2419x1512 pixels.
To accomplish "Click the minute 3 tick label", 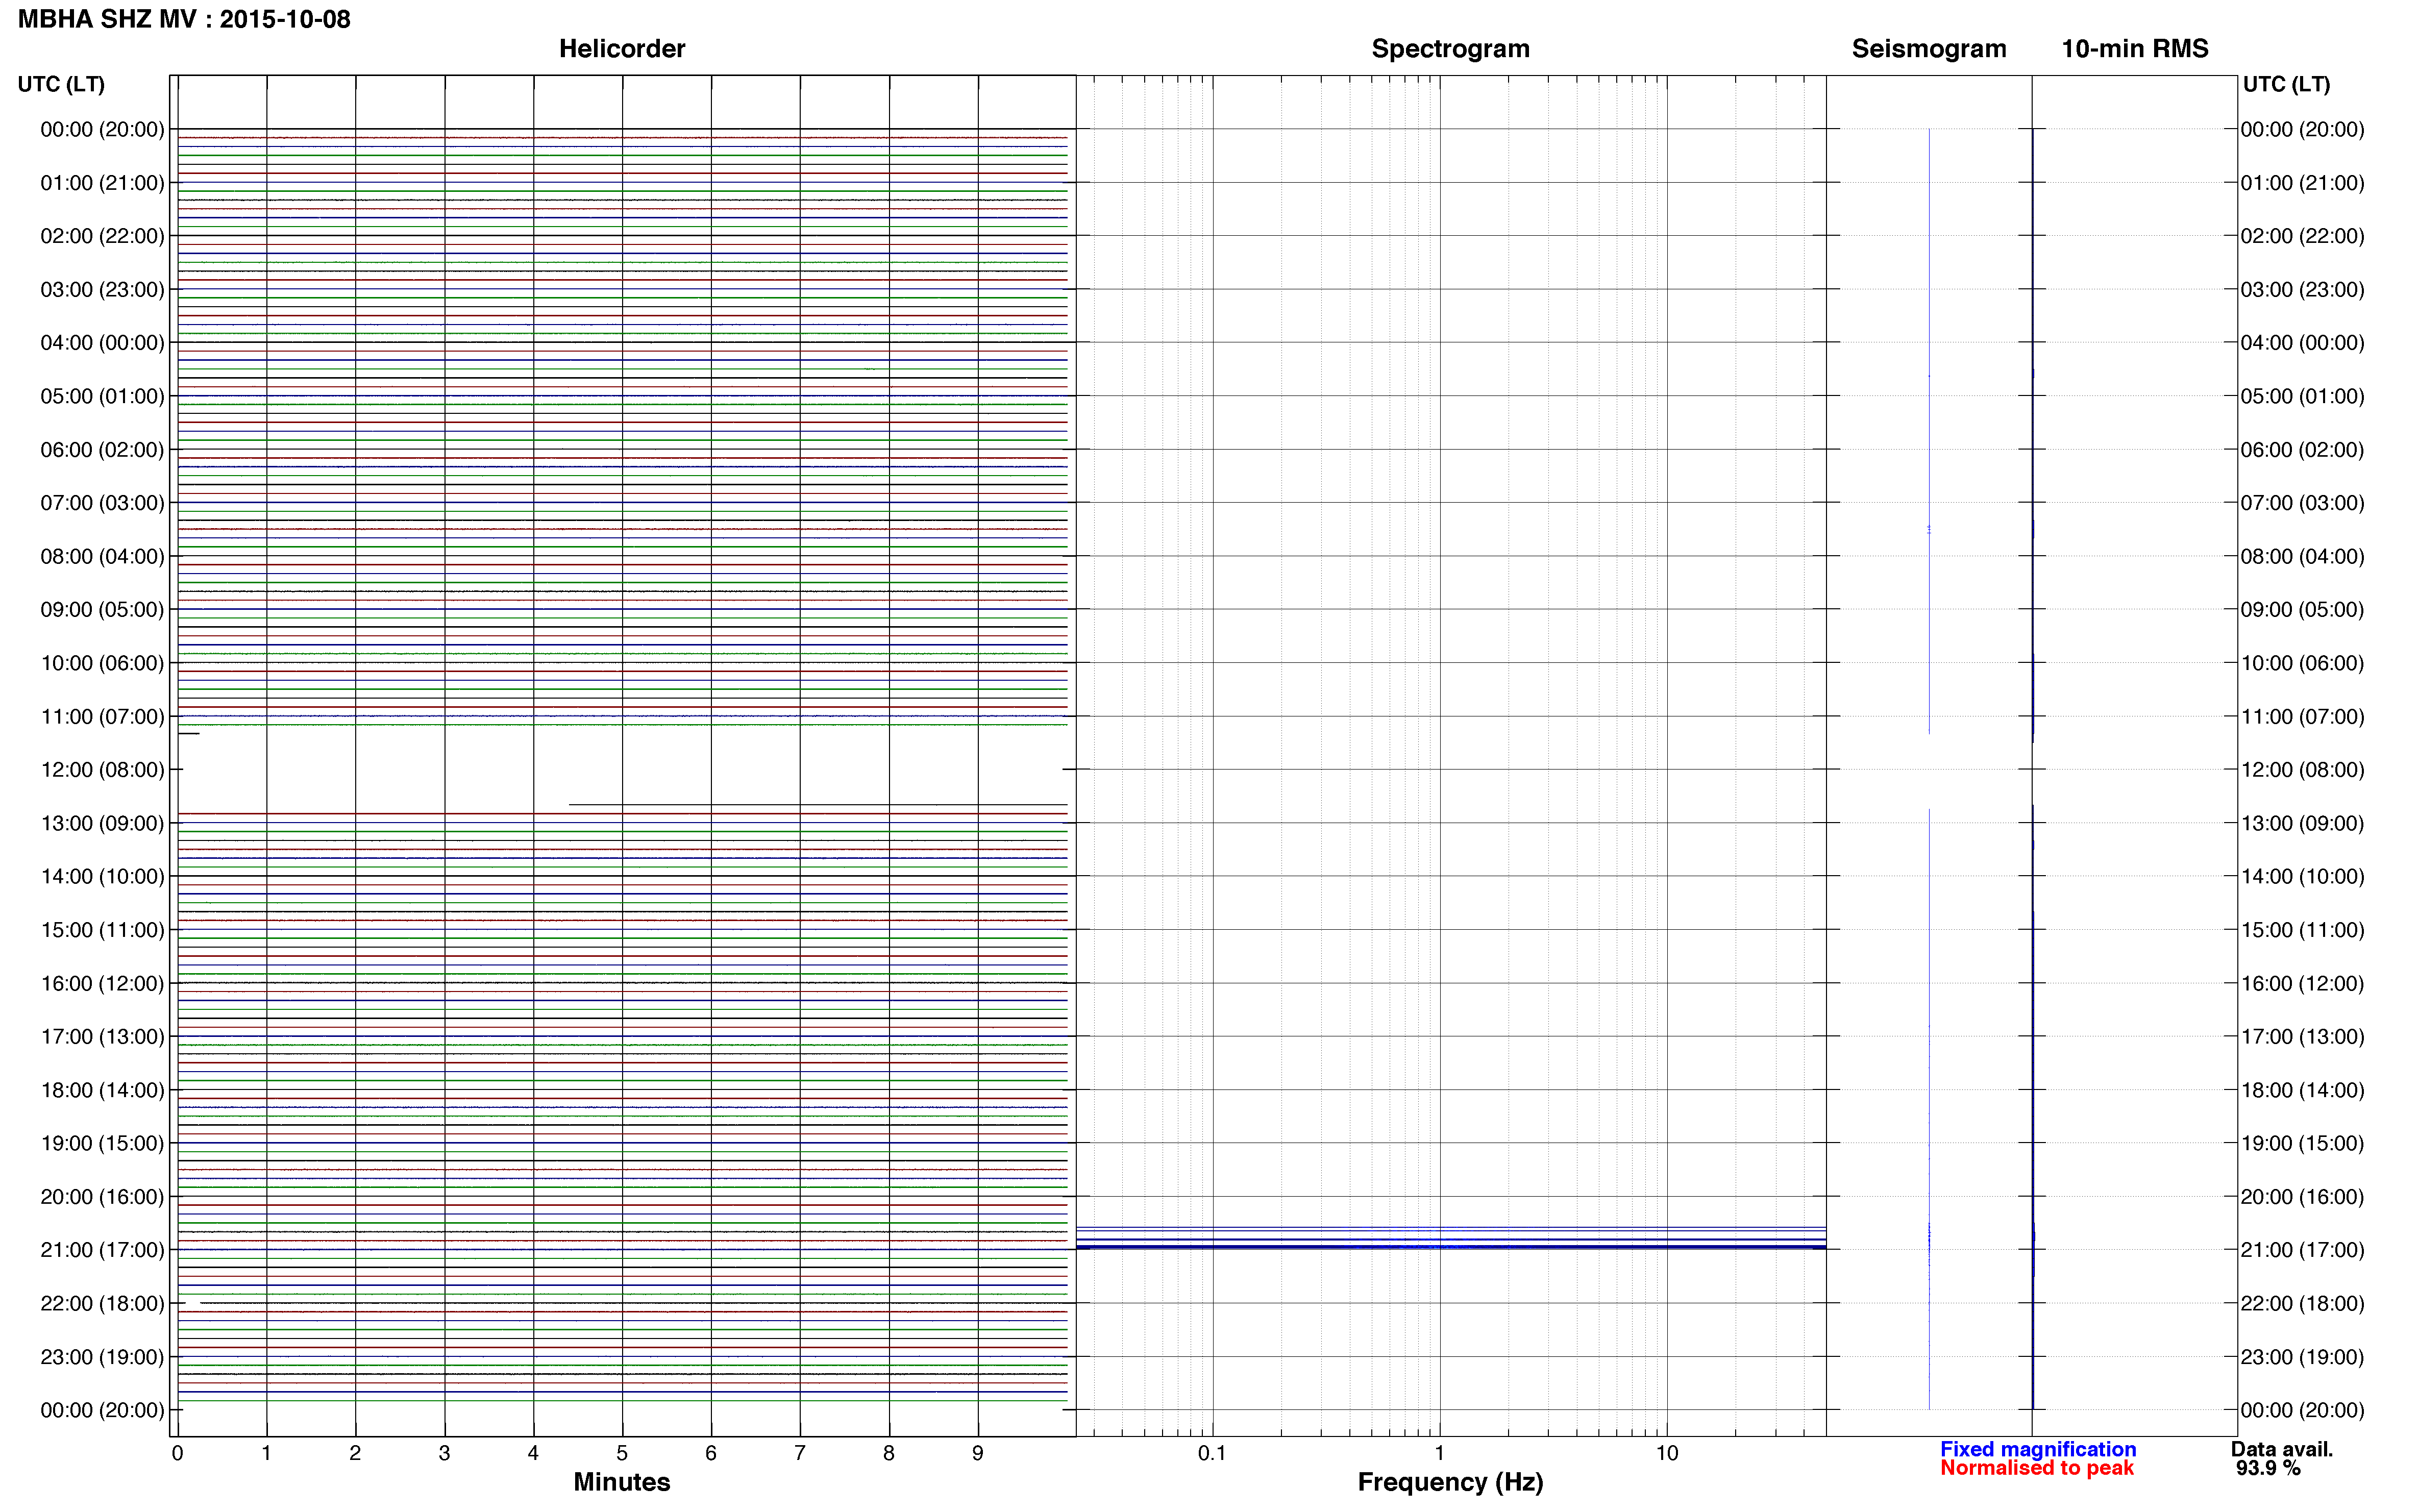I will [444, 1453].
